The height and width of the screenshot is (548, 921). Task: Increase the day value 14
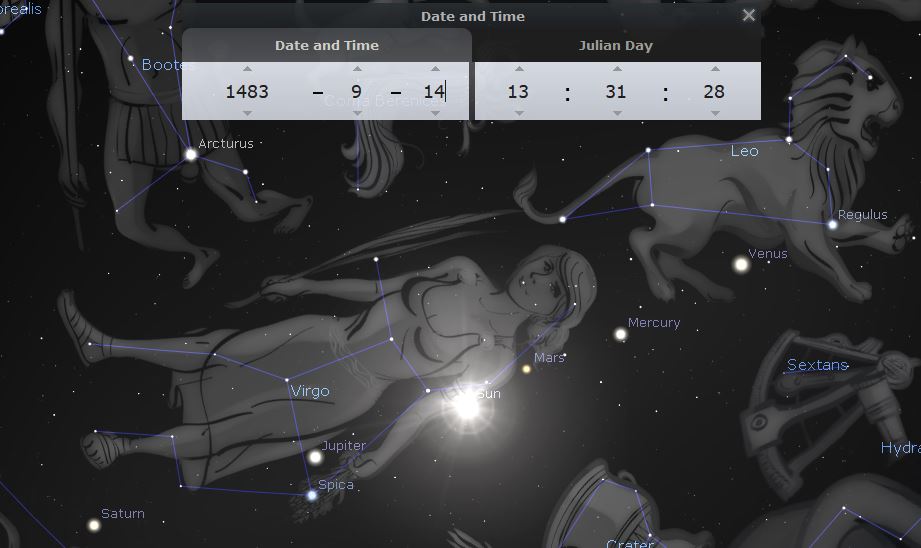point(435,69)
